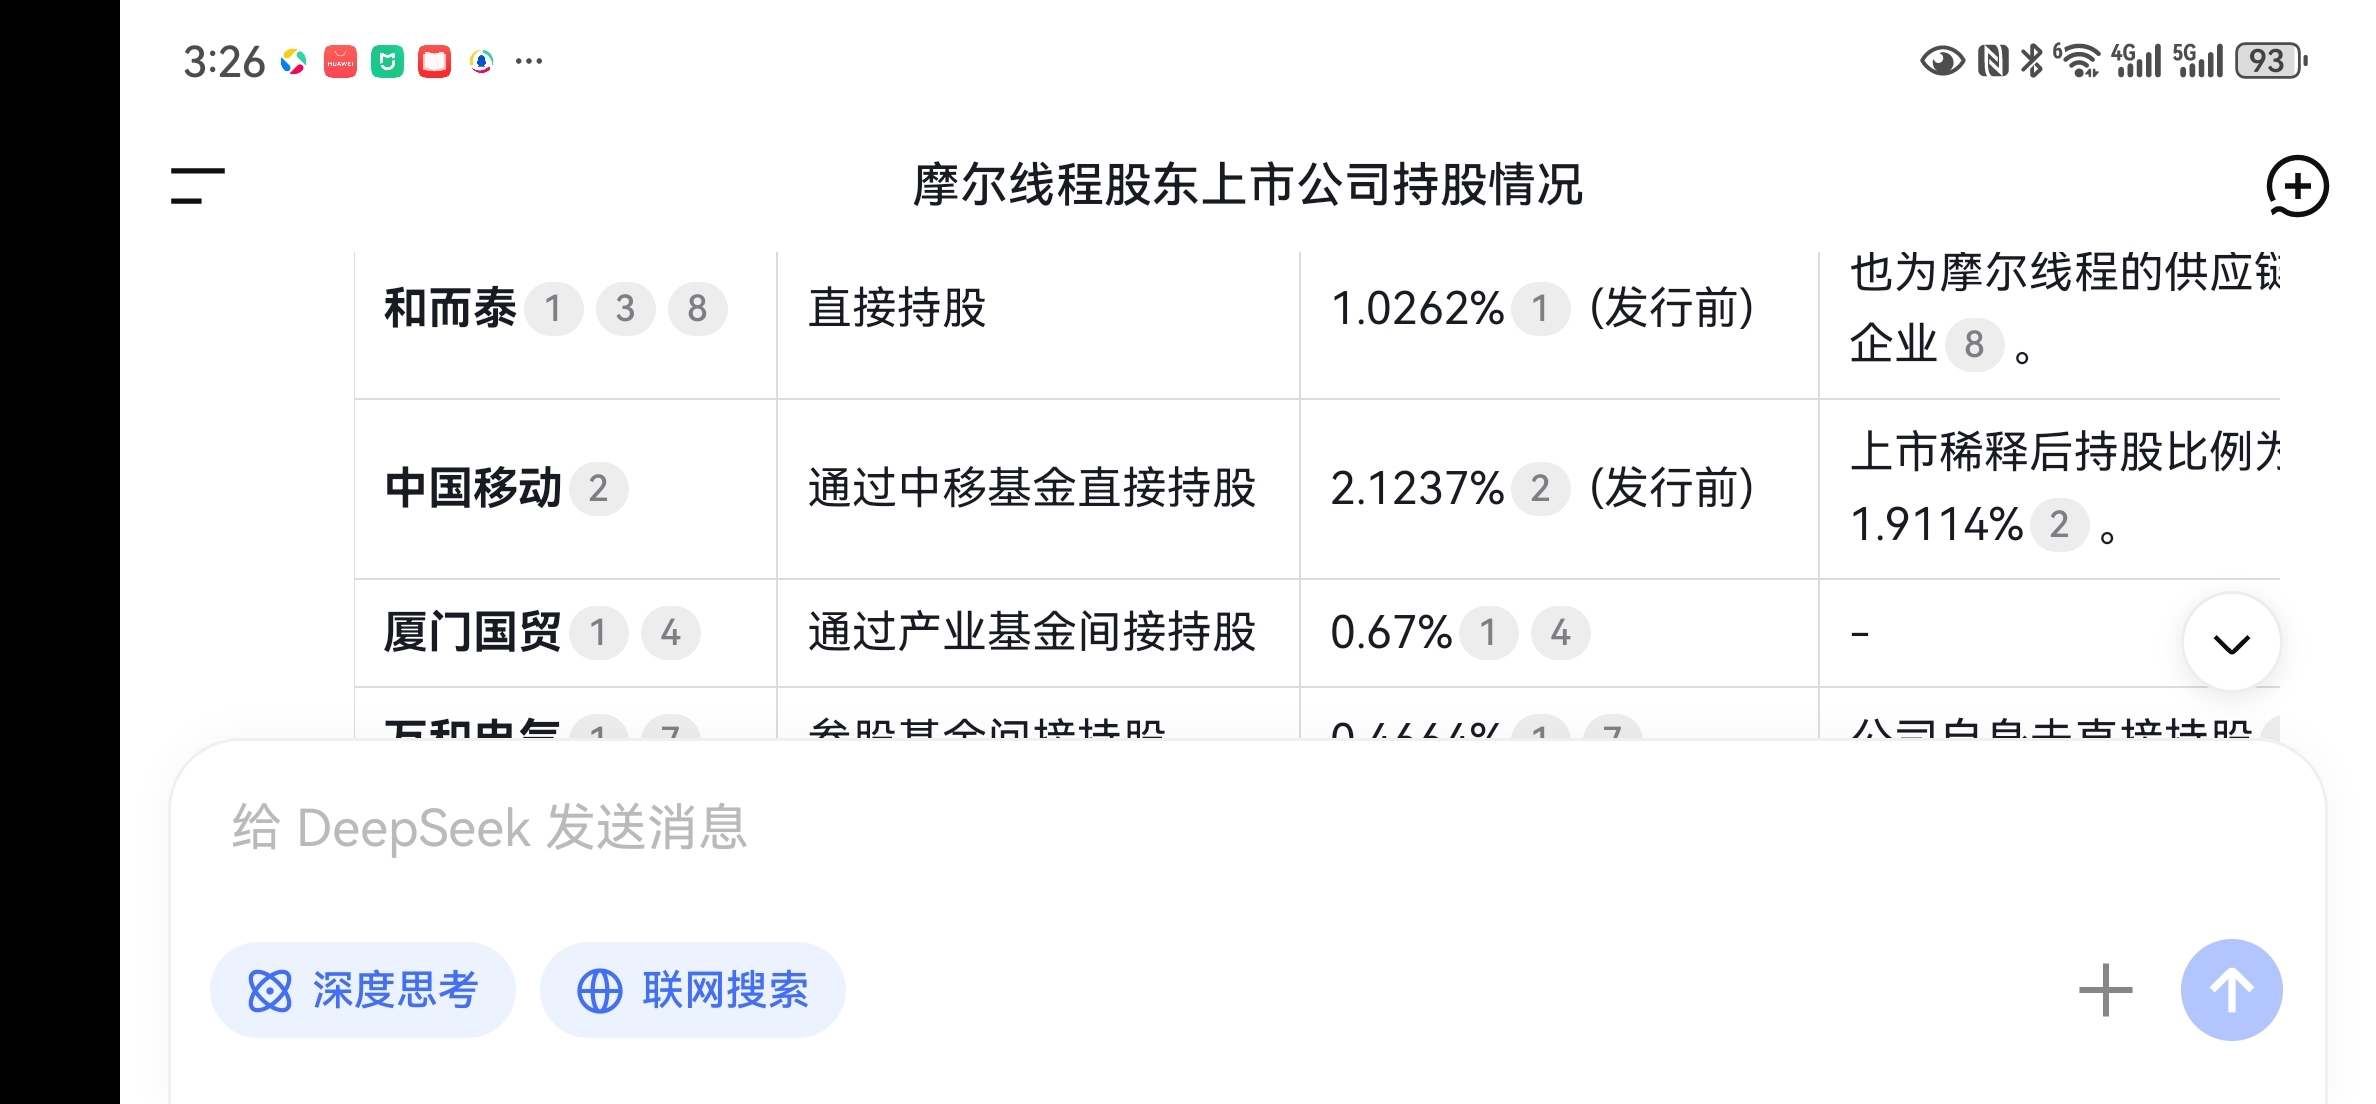
Task: Start a new chat conversation
Action: coord(2296,186)
